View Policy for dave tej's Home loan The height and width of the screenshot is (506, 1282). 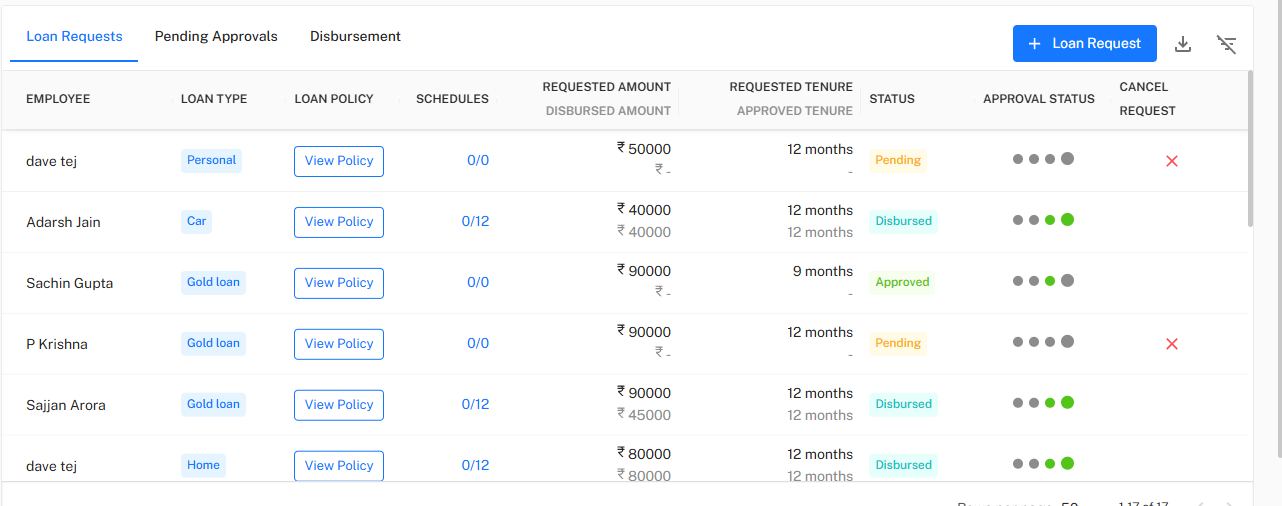coord(339,465)
